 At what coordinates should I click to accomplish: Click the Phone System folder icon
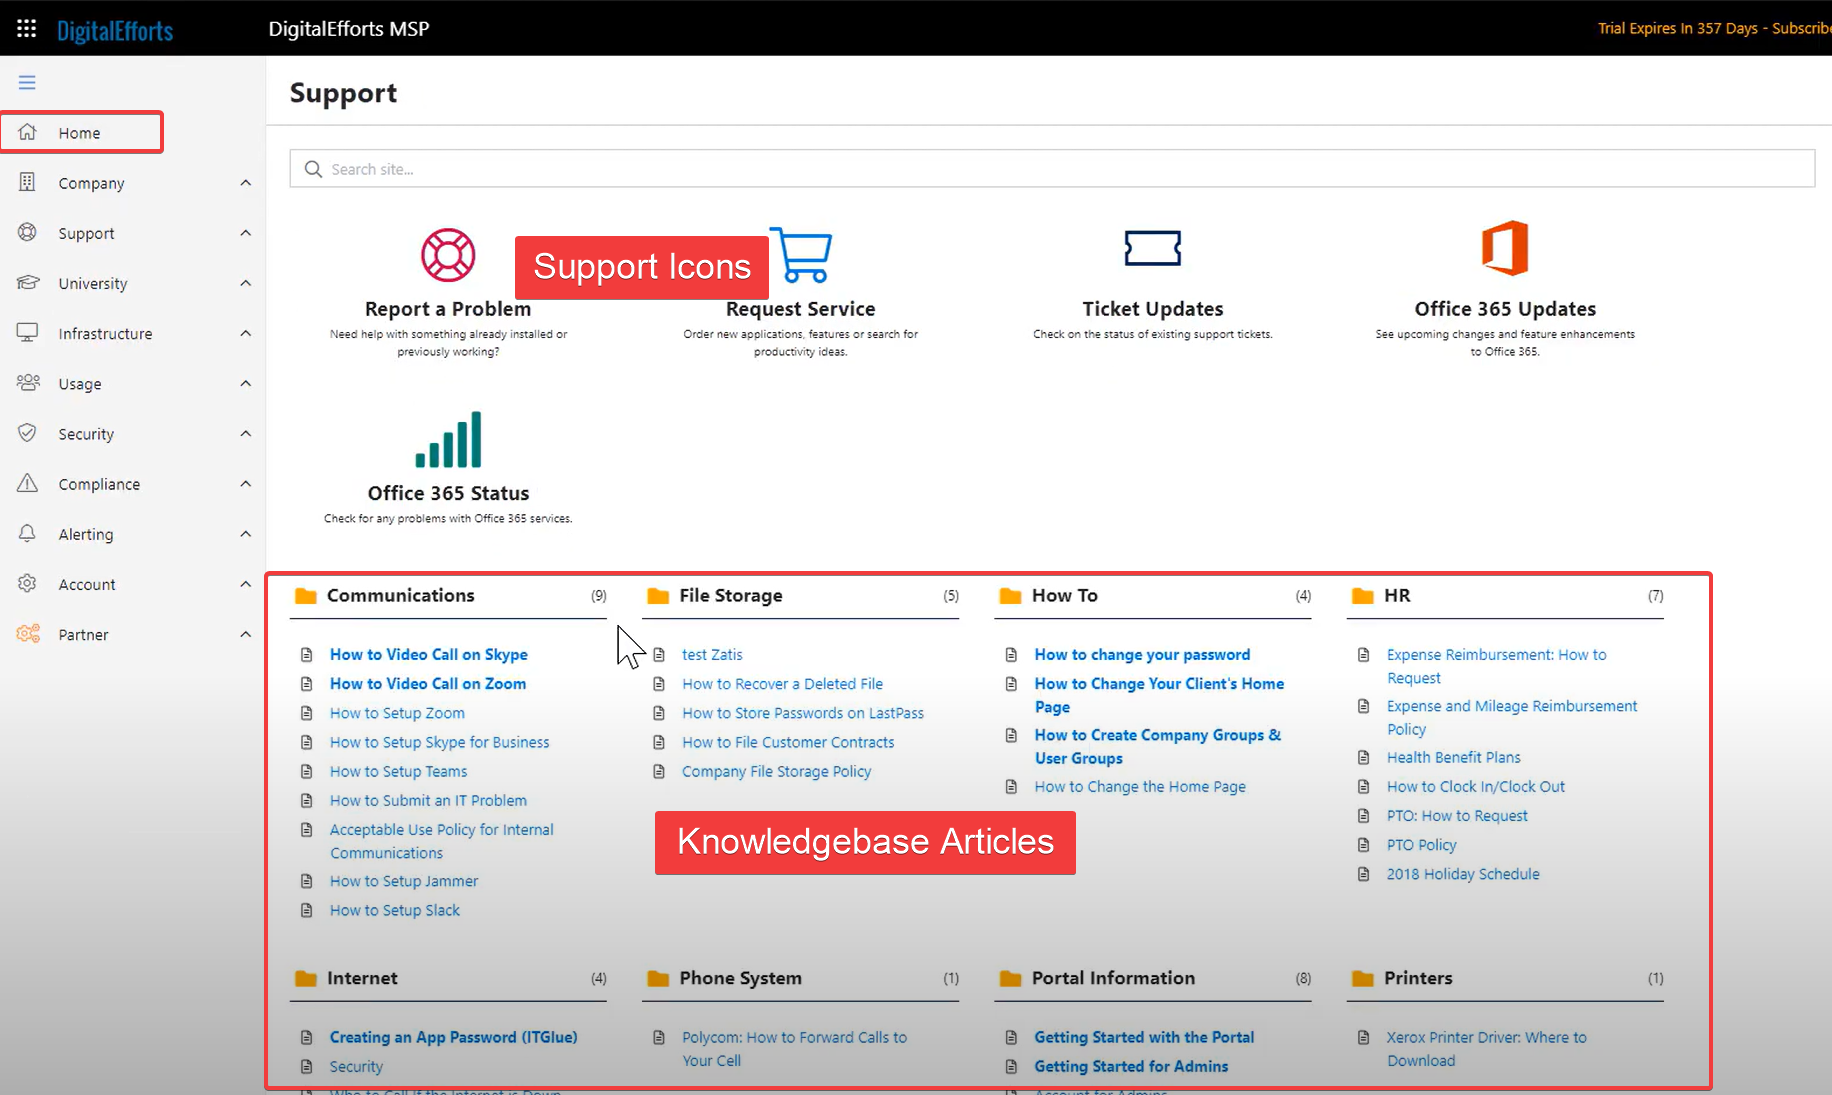[x=658, y=979]
